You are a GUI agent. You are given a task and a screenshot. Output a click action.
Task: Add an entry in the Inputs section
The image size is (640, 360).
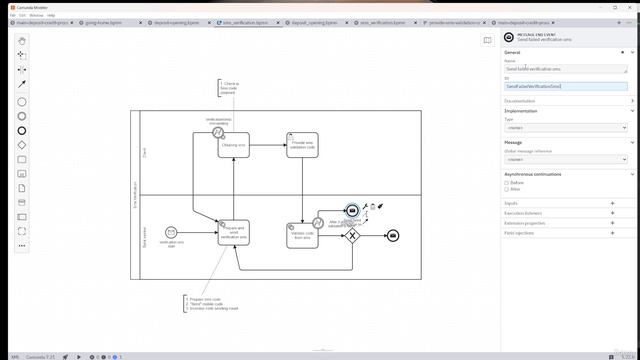612,203
